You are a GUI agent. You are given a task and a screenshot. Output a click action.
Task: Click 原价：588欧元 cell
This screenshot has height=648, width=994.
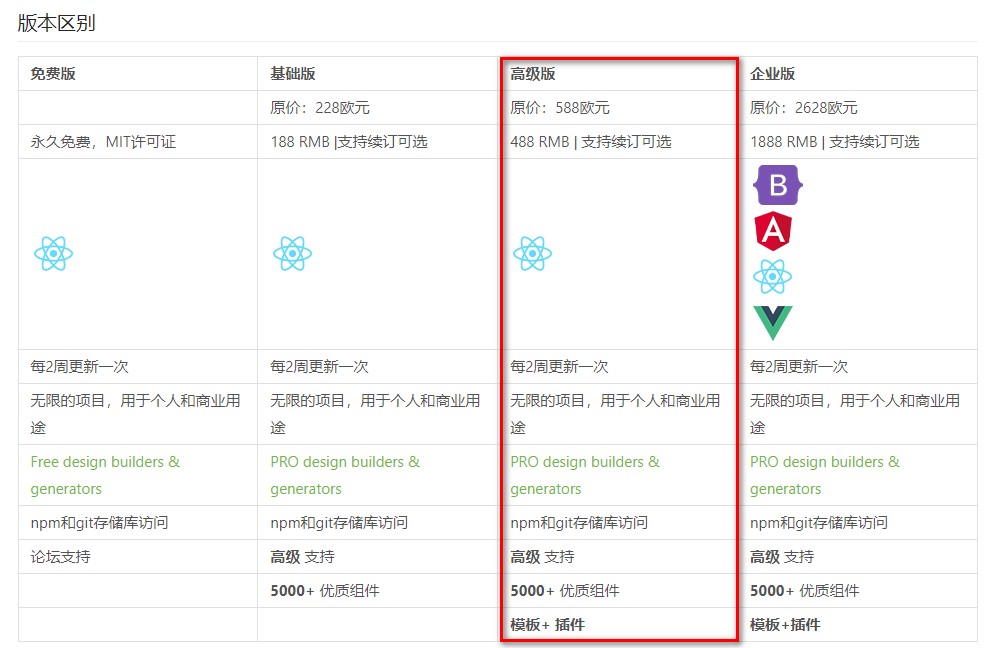[560, 108]
